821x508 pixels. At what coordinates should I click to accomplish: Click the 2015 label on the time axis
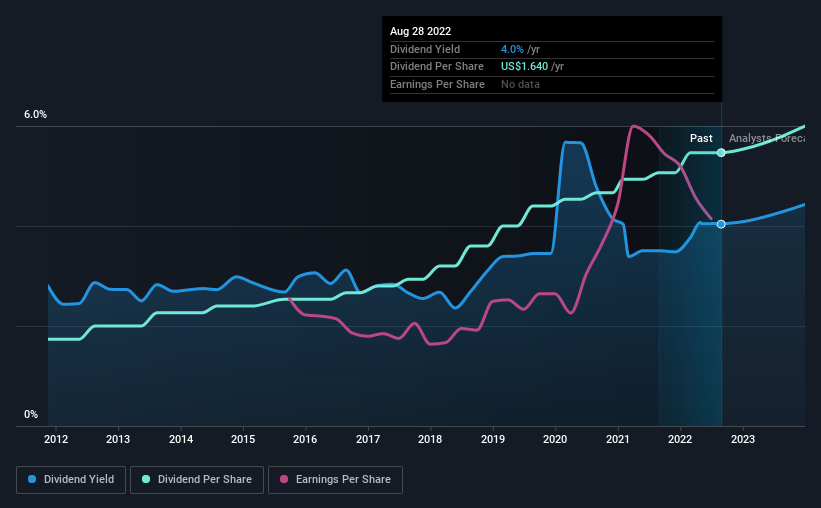coord(243,439)
